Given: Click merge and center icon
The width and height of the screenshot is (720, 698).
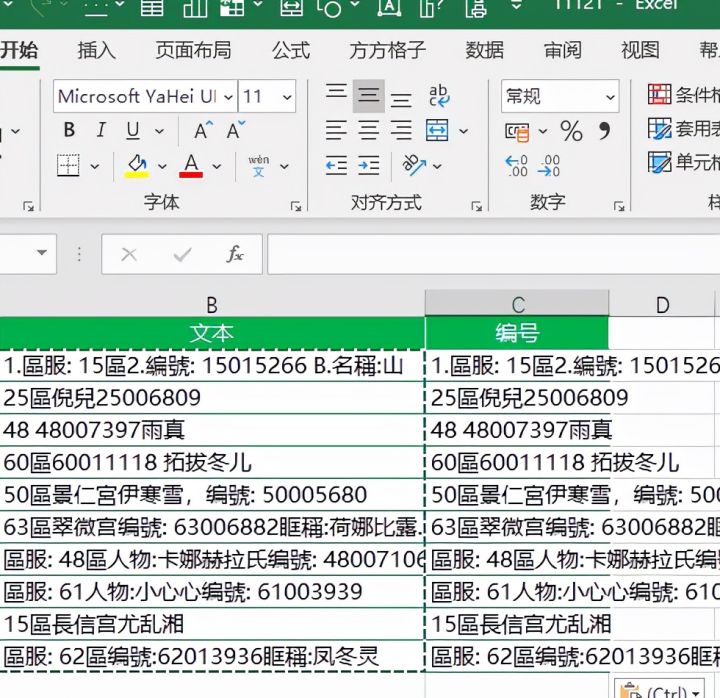Looking at the screenshot, I should point(437,130).
